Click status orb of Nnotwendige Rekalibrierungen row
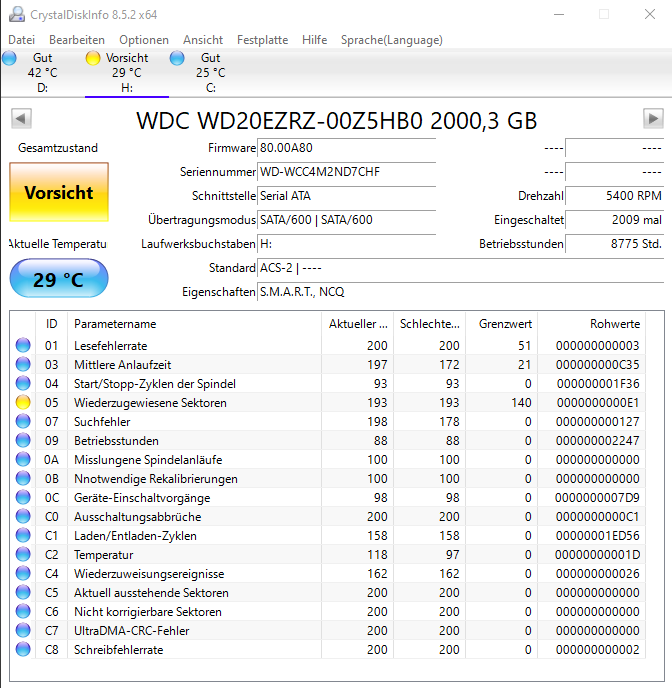 (x=23, y=478)
